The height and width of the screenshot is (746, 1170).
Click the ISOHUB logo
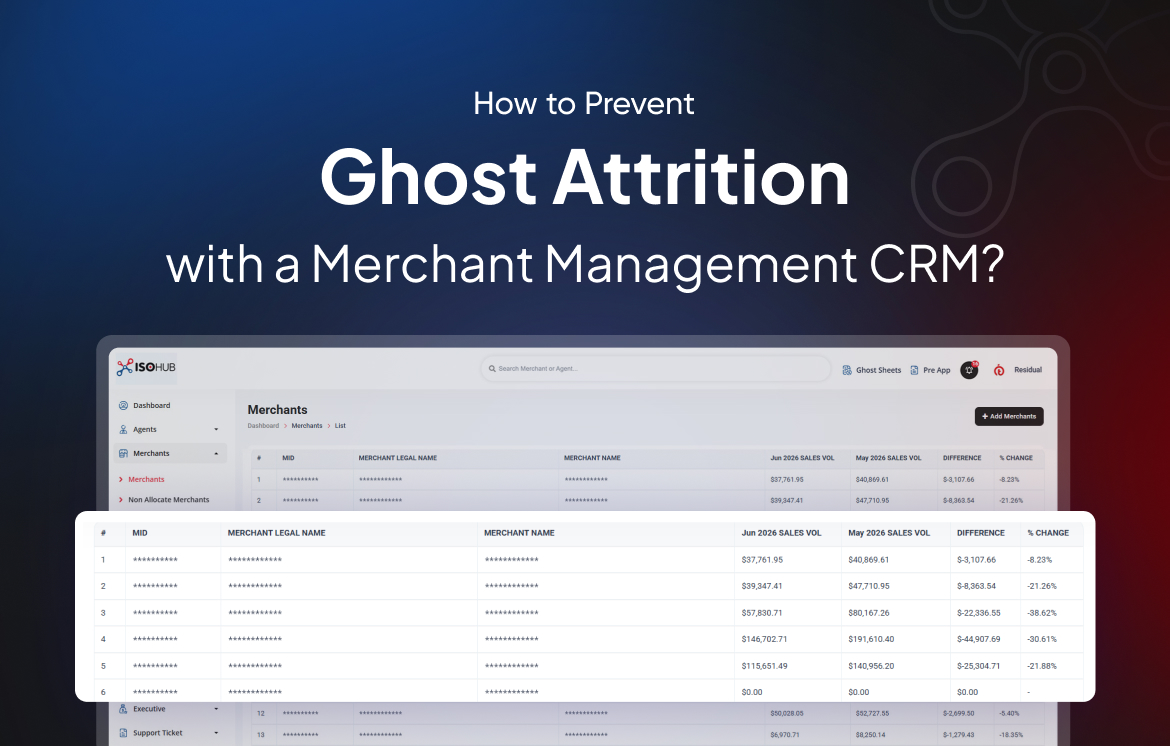coord(146,367)
